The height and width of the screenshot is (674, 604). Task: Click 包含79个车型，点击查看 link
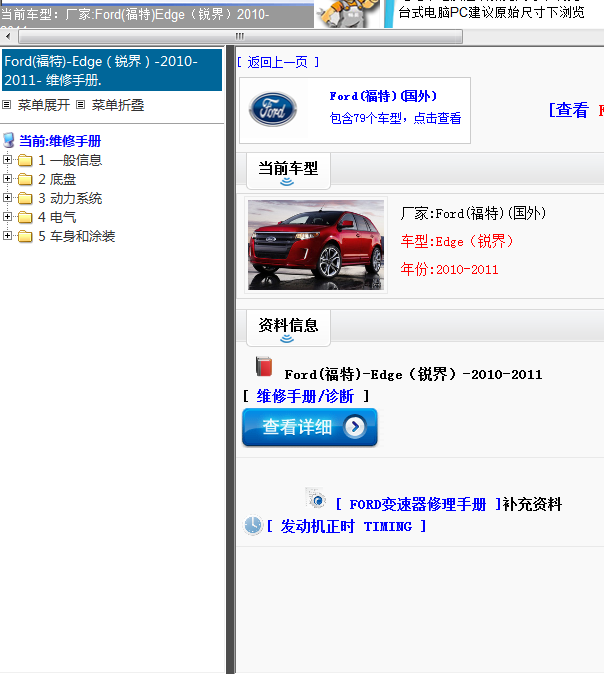click(x=395, y=118)
